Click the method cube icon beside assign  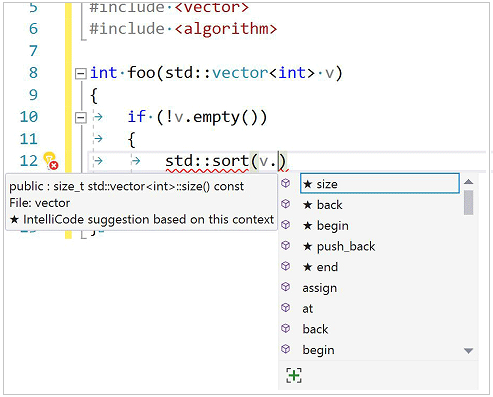[x=286, y=287]
